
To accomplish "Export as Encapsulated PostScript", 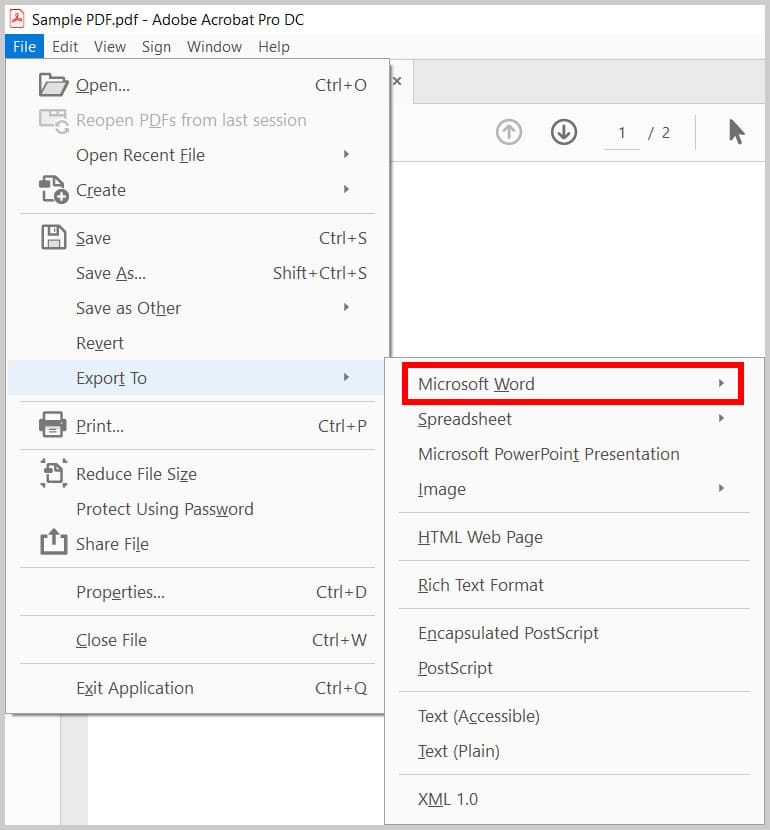I will tap(574, 633).
